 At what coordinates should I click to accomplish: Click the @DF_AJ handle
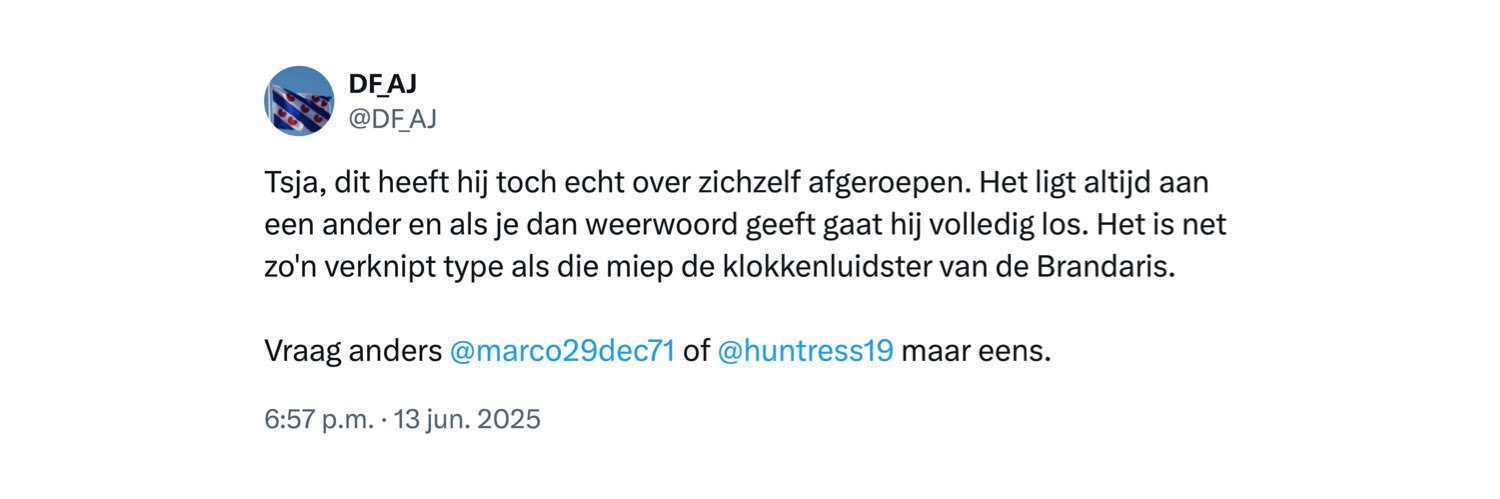point(392,119)
